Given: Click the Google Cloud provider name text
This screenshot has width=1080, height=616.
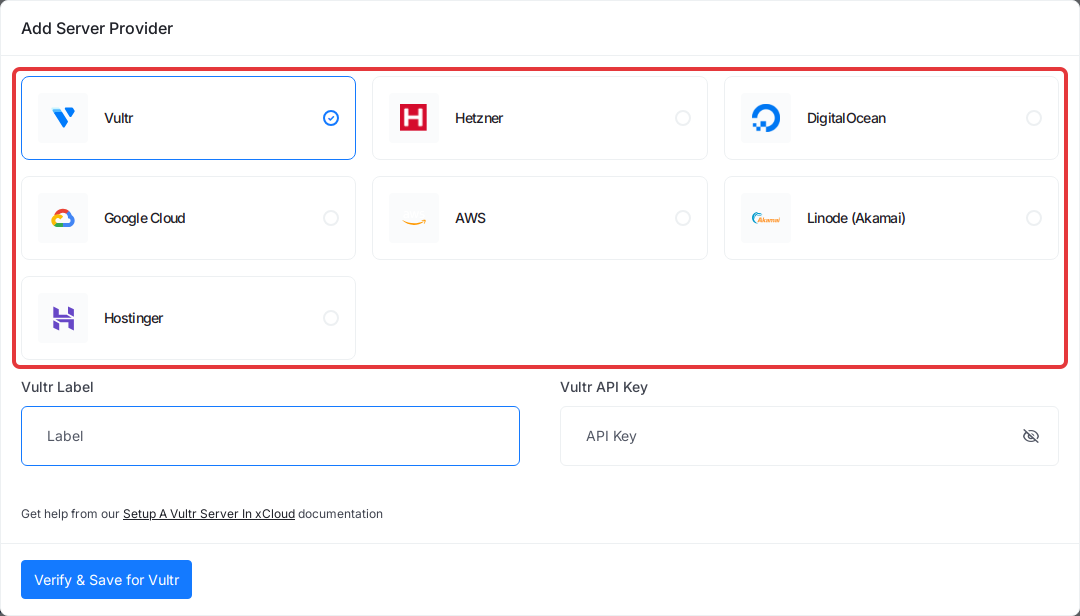Looking at the screenshot, I should pos(145,218).
